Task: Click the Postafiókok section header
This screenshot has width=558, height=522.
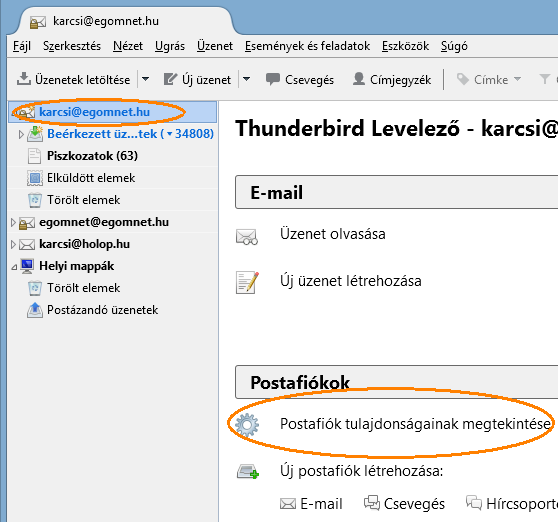Action: (396, 382)
